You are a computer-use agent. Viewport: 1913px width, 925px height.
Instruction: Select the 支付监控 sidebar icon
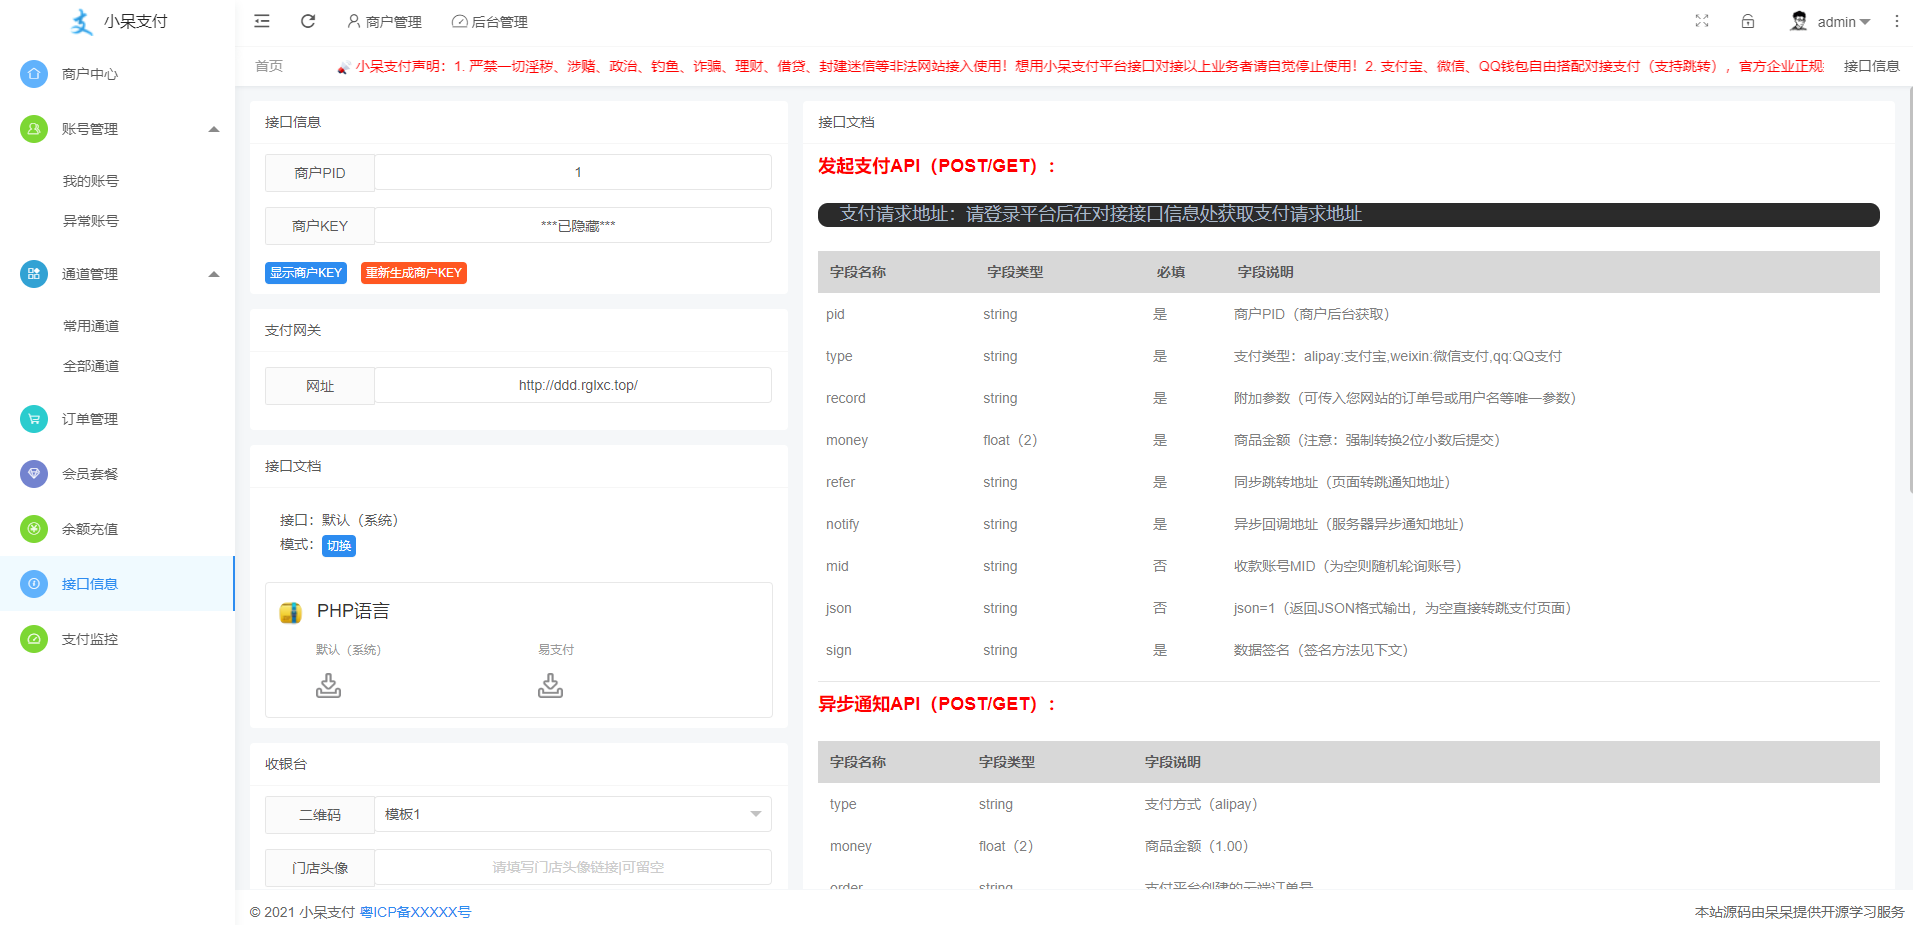coord(33,639)
